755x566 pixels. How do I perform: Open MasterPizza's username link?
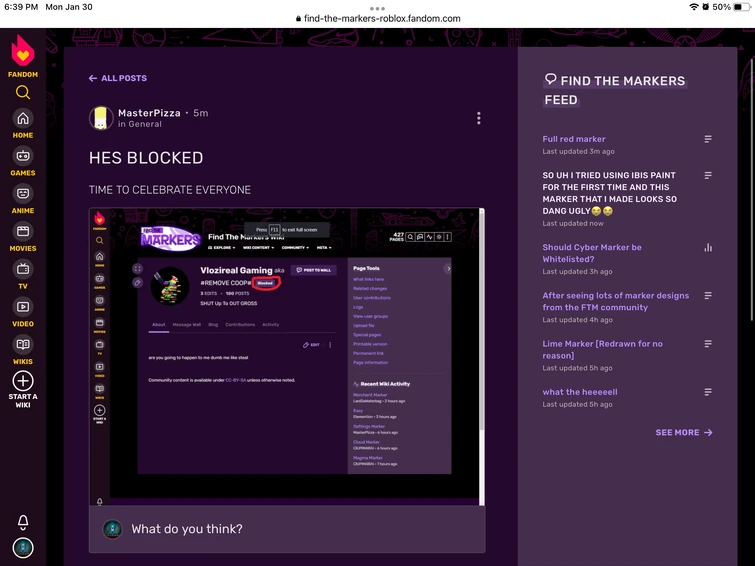(x=149, y=113)
